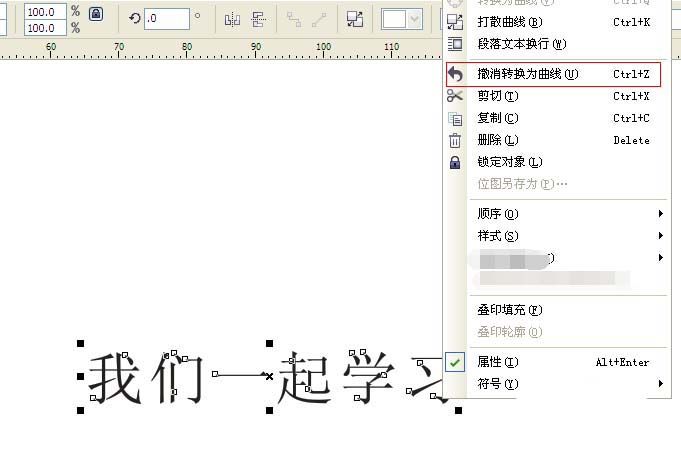Click the copy pages icon
Viewport: 681px width, 451px height.
point(455,118)
